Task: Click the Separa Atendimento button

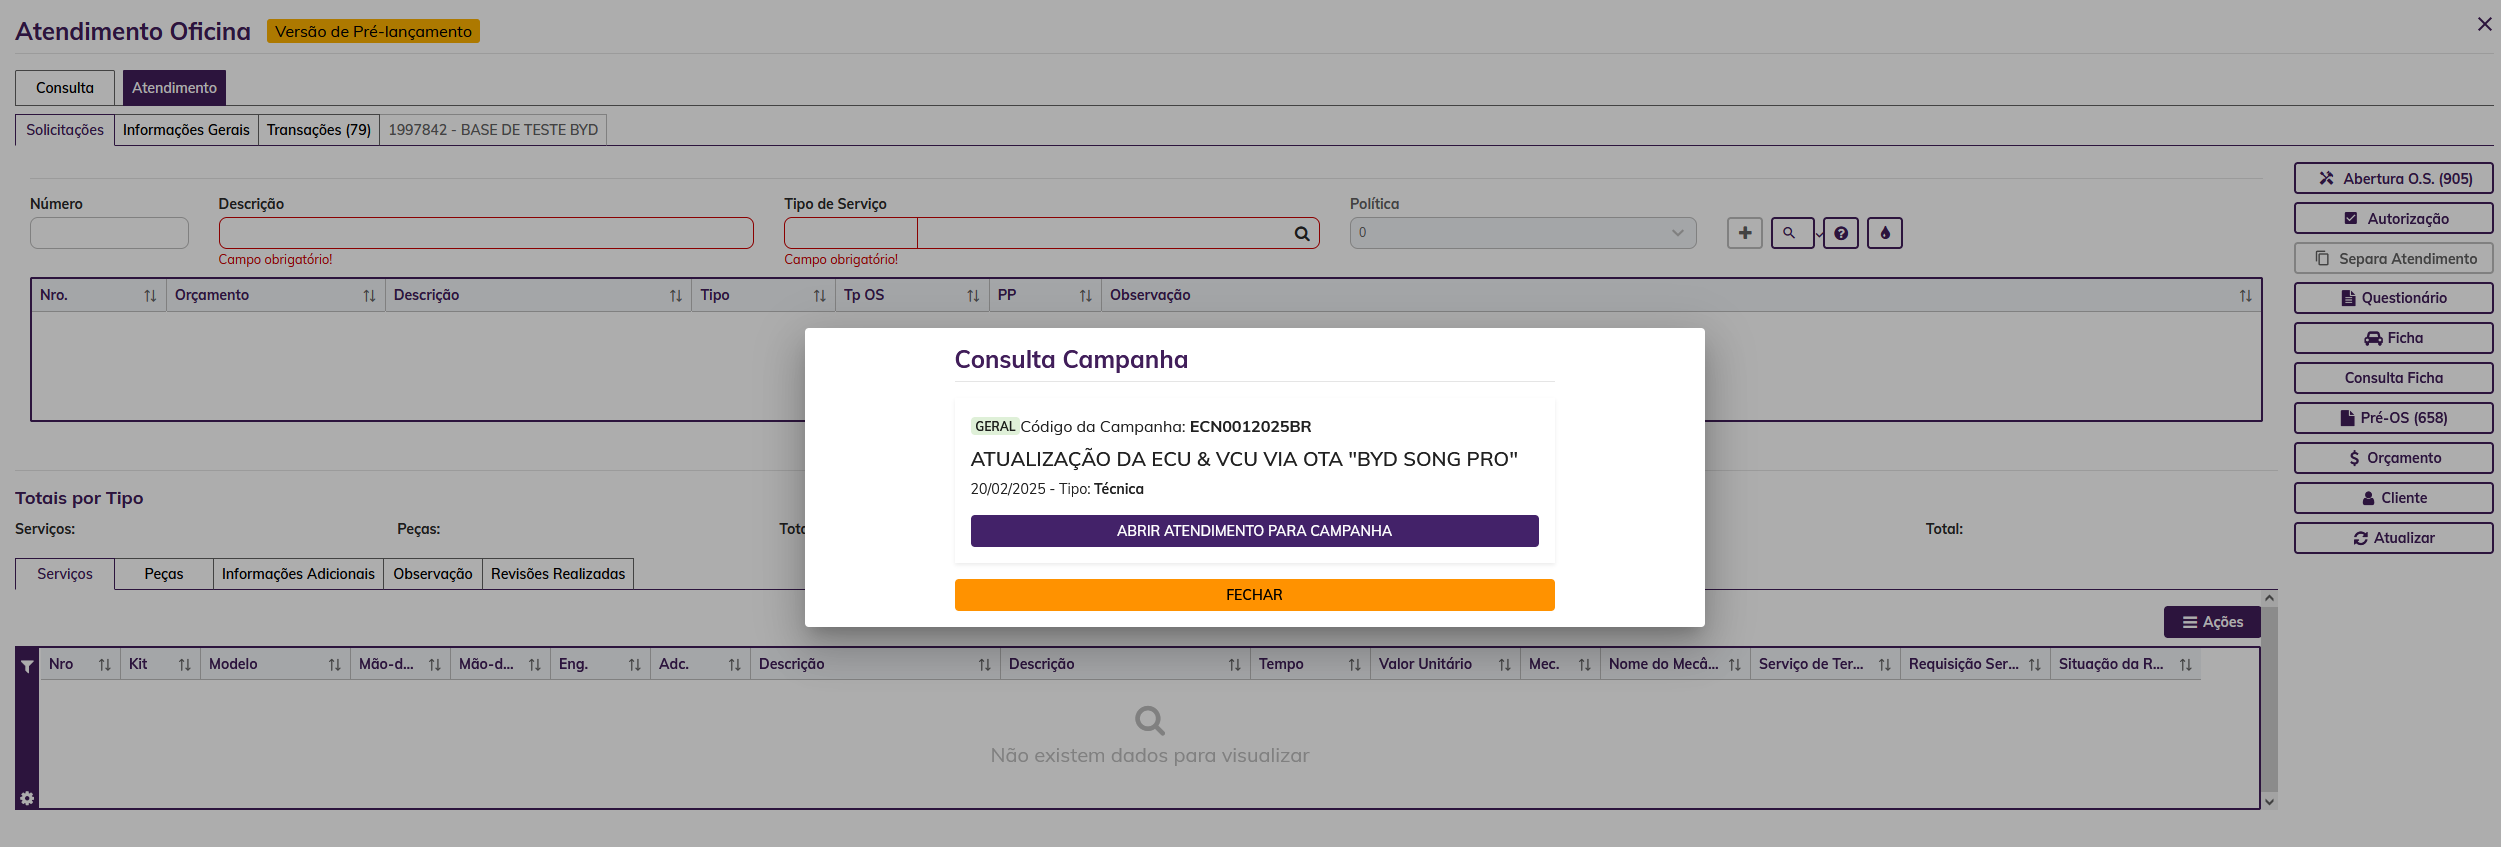Action: pyautogui.click(x=2393, y=259)
